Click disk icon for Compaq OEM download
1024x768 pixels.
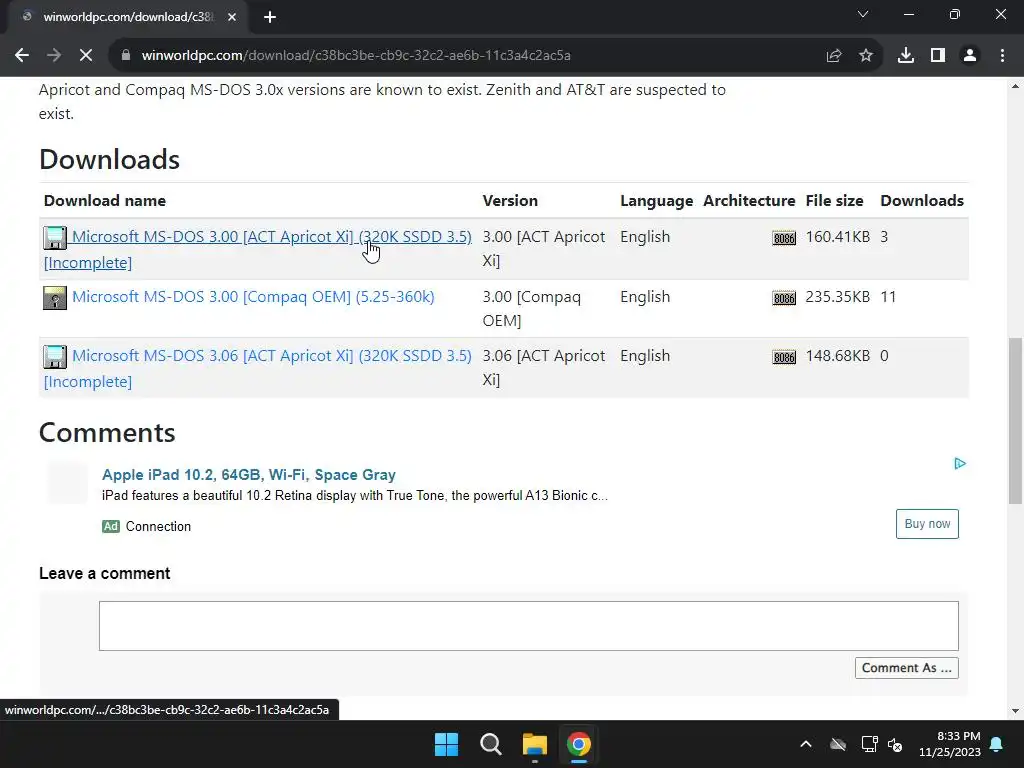[55, 298]
